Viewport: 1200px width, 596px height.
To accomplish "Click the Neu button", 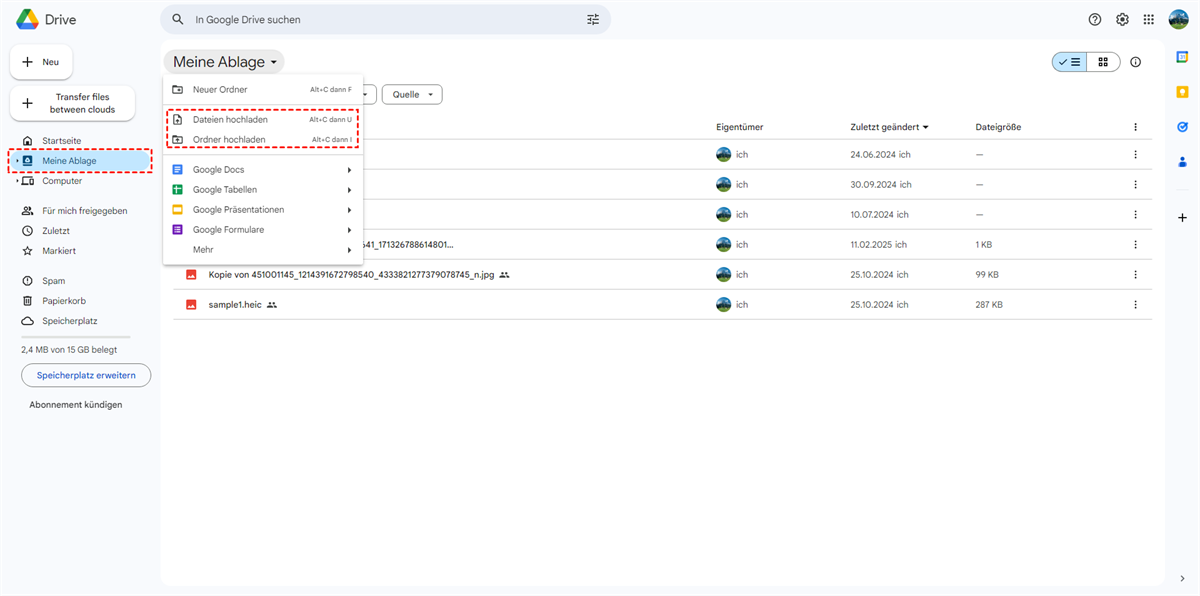I will (41, 62).
